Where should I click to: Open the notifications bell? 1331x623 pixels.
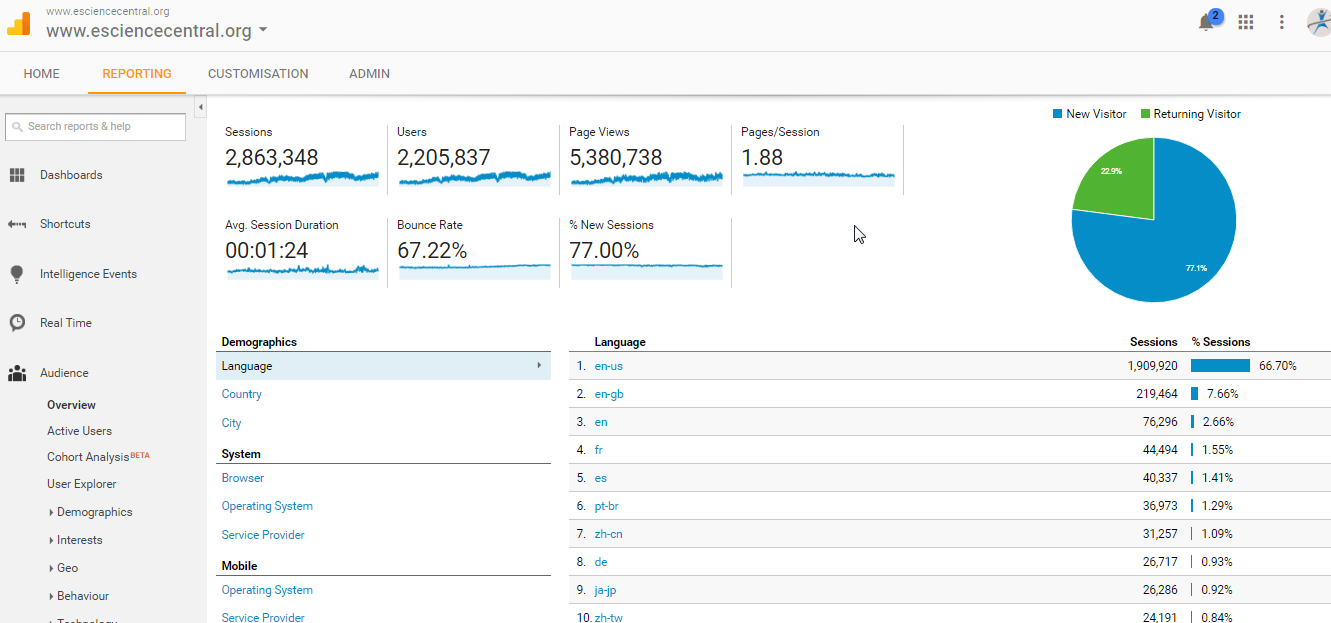point(1206,20)
